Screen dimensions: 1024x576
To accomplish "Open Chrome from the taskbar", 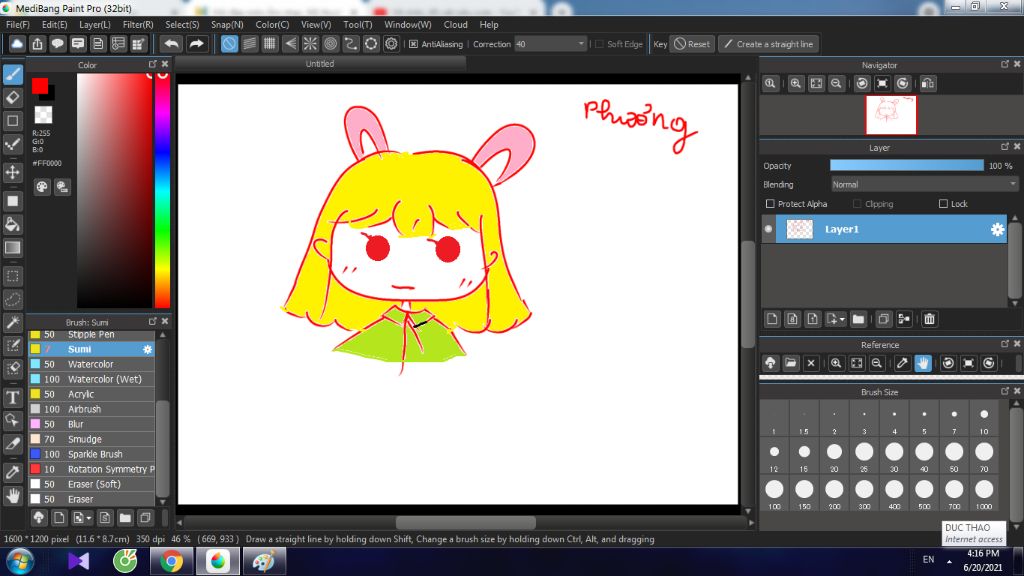I will pos(171,561).
